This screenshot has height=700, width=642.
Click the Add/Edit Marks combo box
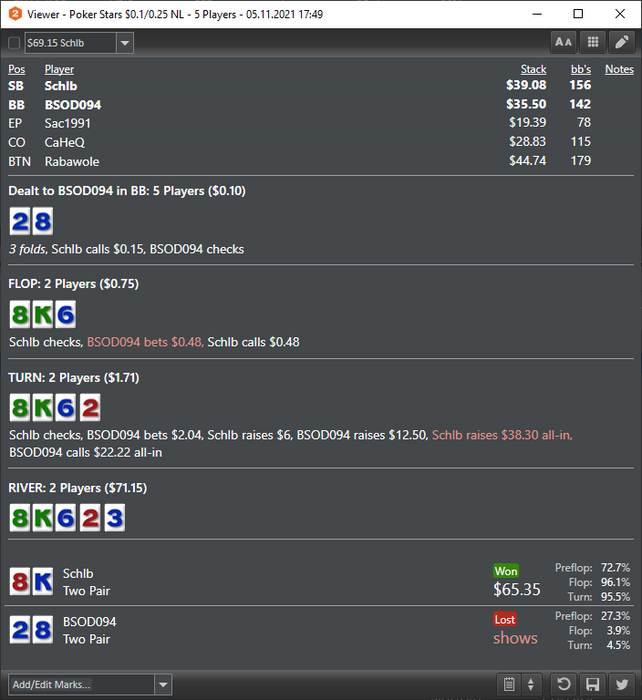tap(90, 684)
